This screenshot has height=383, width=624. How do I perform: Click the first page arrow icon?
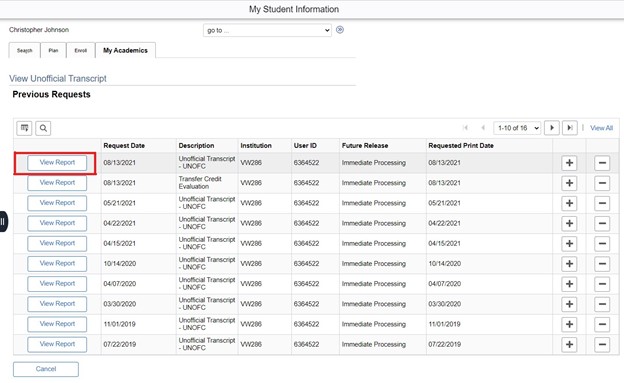pos(466,128)
